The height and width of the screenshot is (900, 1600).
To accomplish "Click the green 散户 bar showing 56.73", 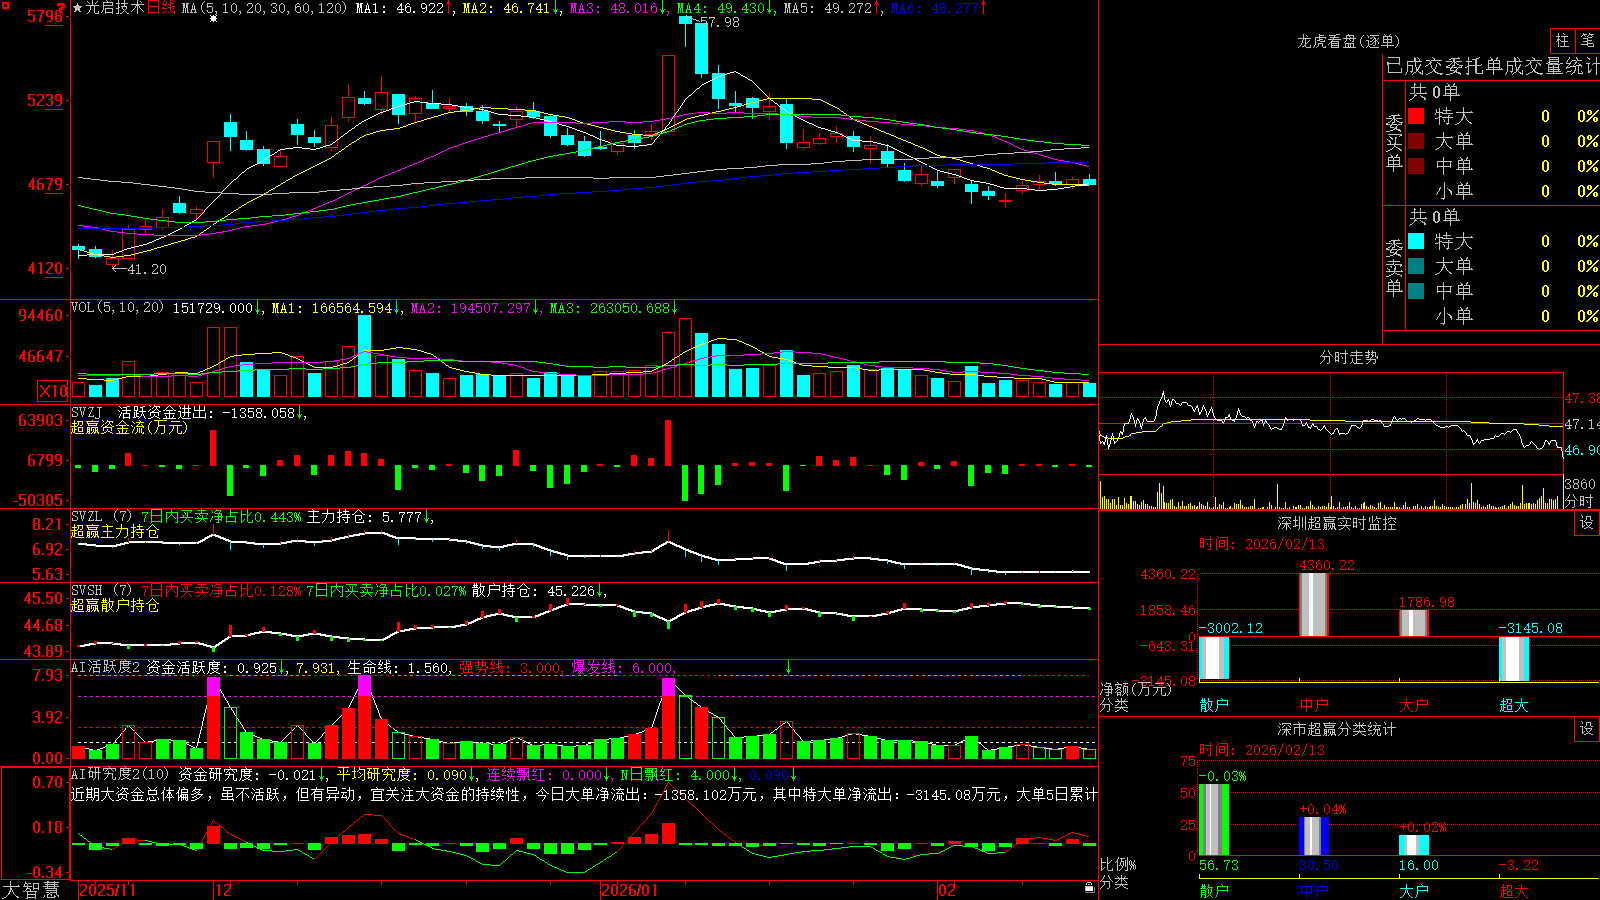I will 1214,820.
